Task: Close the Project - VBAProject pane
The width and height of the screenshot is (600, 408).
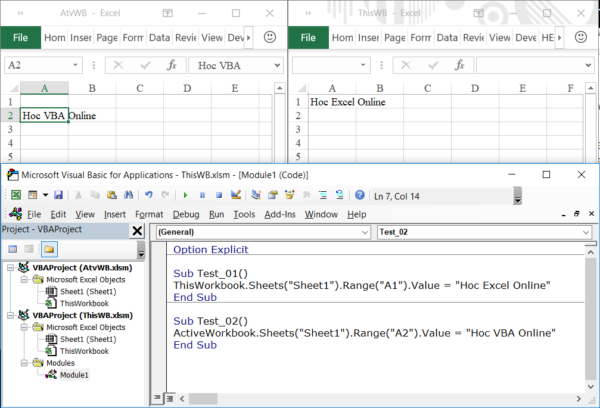Action: 137,230
